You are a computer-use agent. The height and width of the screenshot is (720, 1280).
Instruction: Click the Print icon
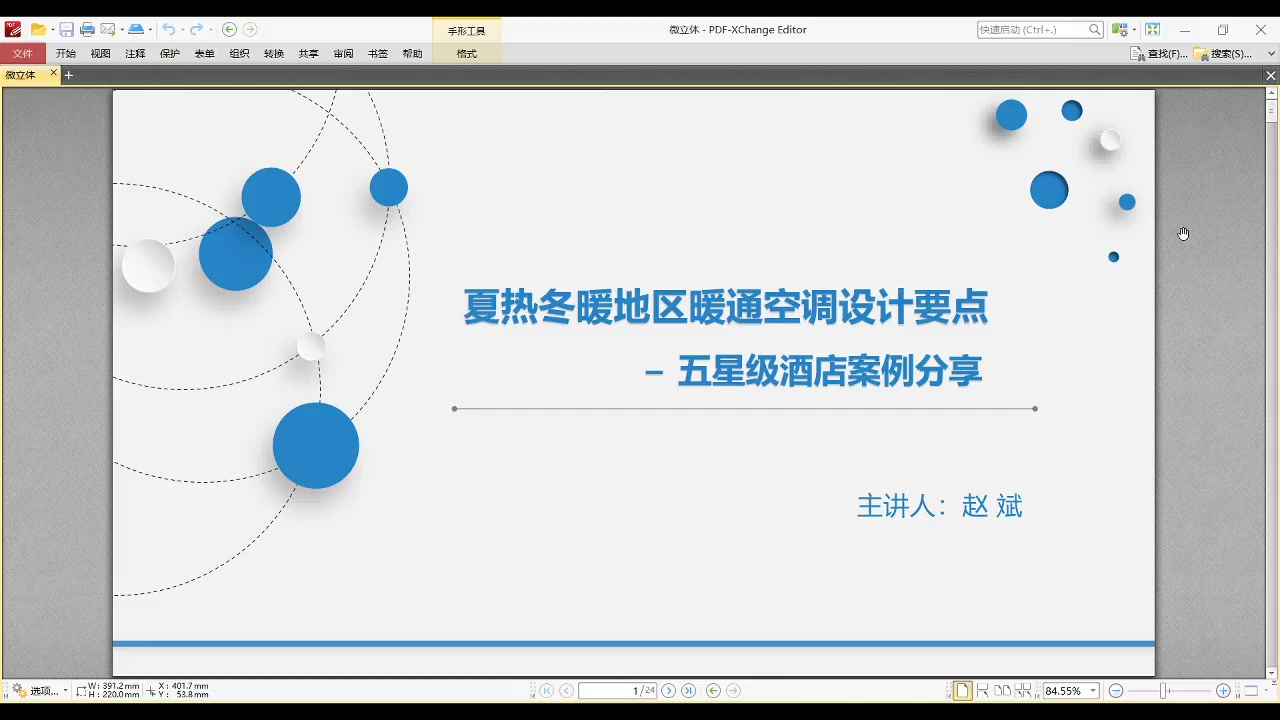click(87, 30)
